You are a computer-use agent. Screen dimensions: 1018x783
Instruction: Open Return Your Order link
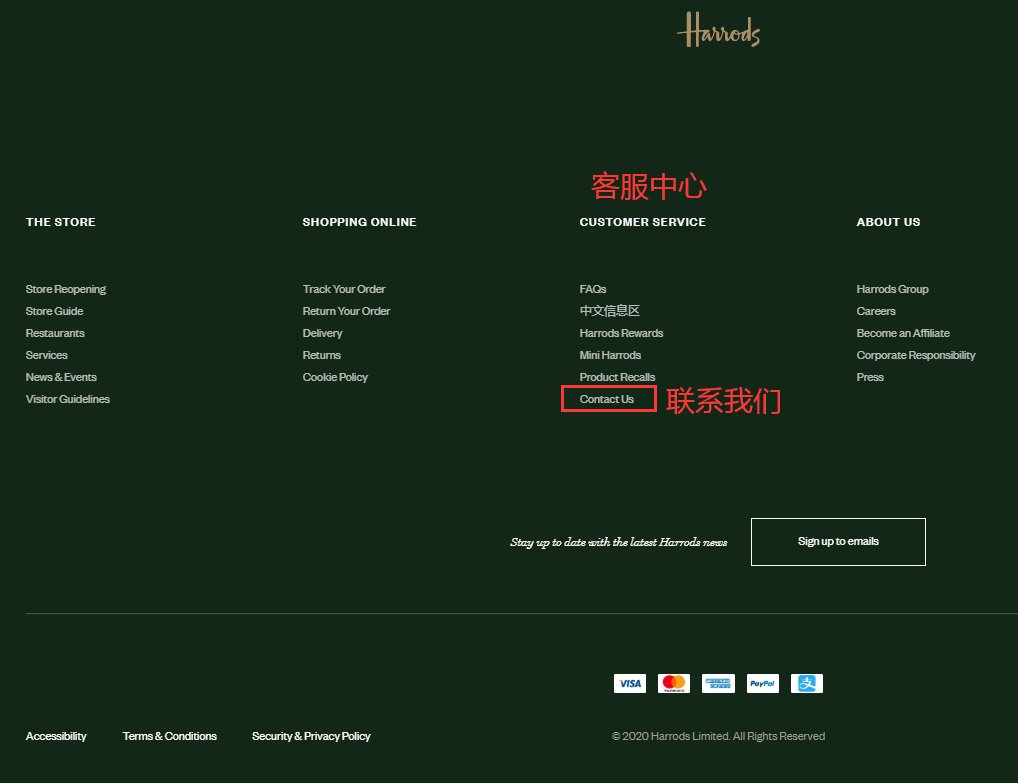[x=346, y=311]
